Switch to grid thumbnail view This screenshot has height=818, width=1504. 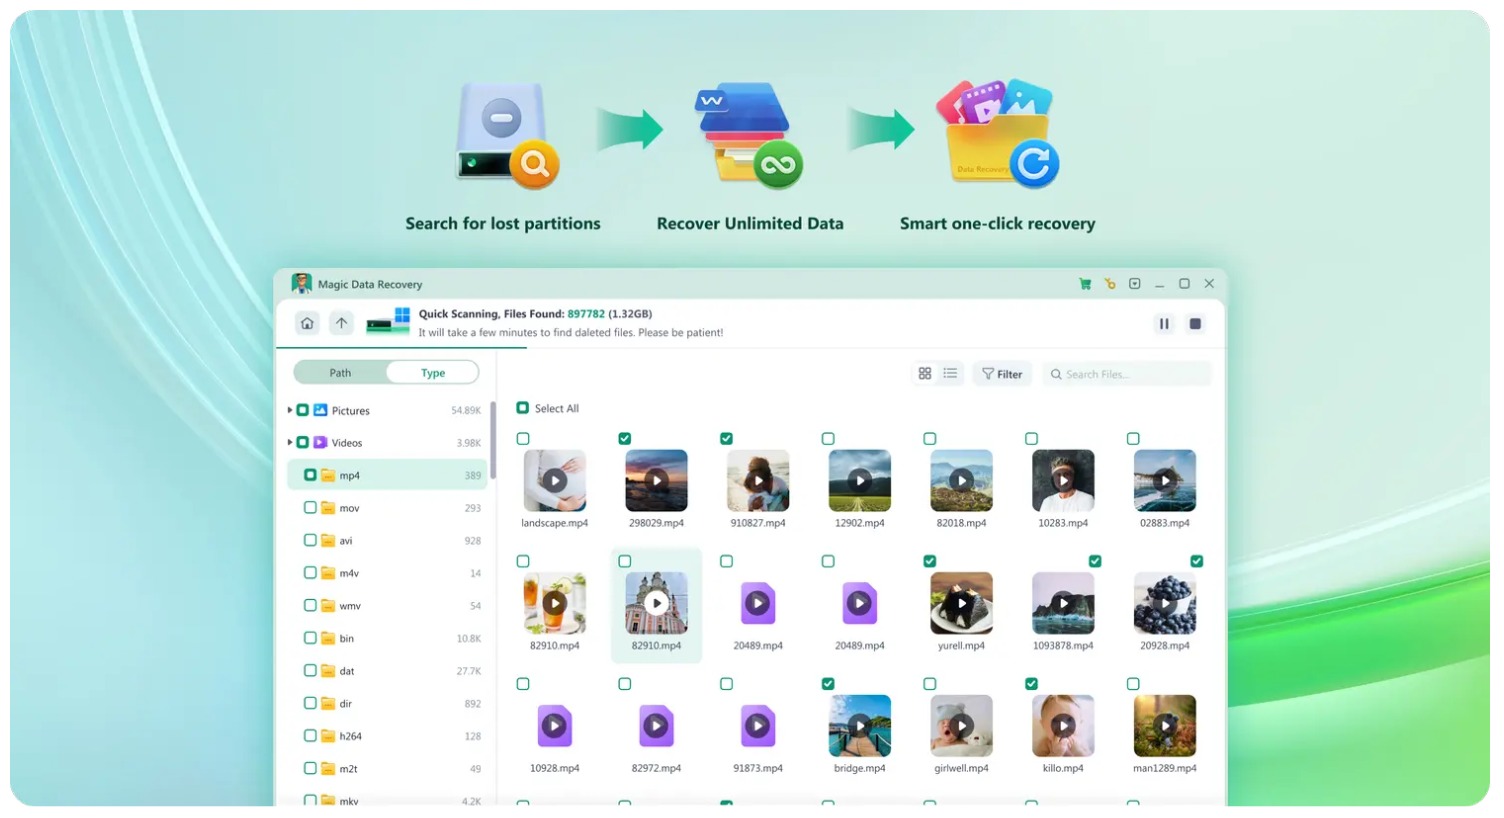pos(925,374)
